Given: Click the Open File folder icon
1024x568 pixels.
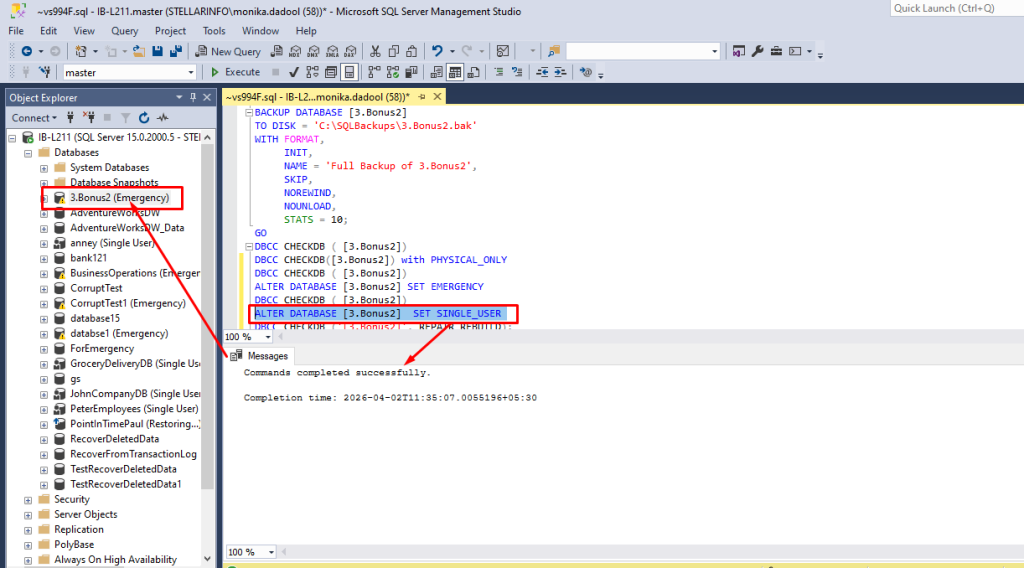Looking at the screenshot, I should coord(138,52).
